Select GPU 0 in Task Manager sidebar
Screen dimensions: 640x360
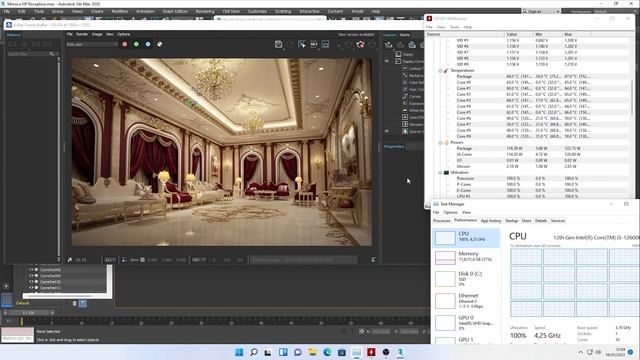[x=466, y=323]
